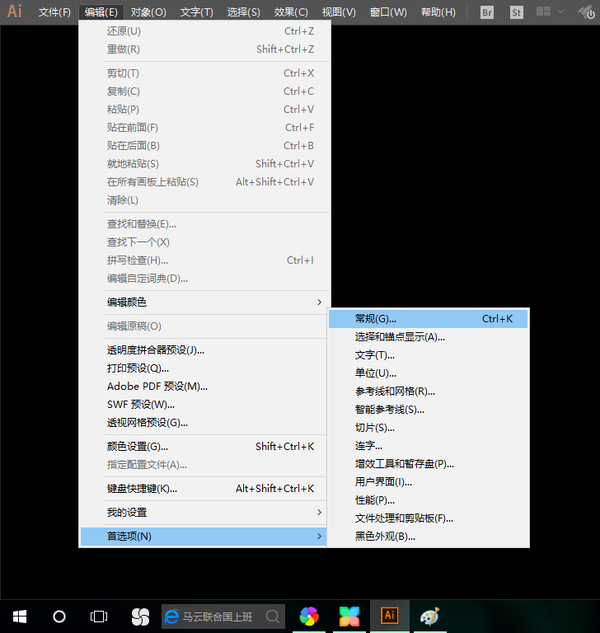Click the browser e icon in search box
The height and width of the screenshot is (633, 600).
coord(172,617)
